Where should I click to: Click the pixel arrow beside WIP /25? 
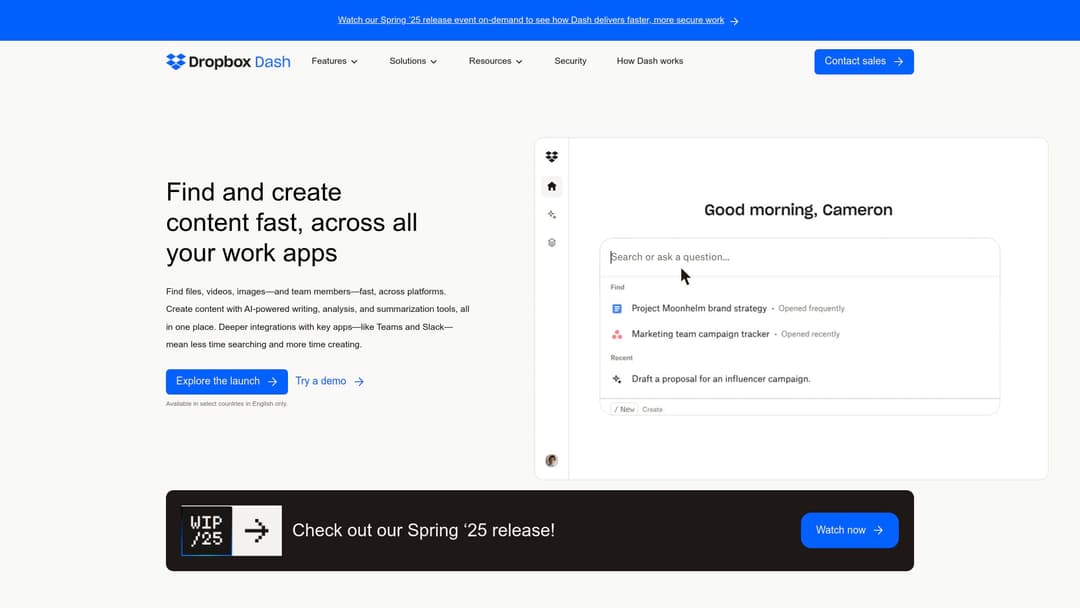[257, 531]
